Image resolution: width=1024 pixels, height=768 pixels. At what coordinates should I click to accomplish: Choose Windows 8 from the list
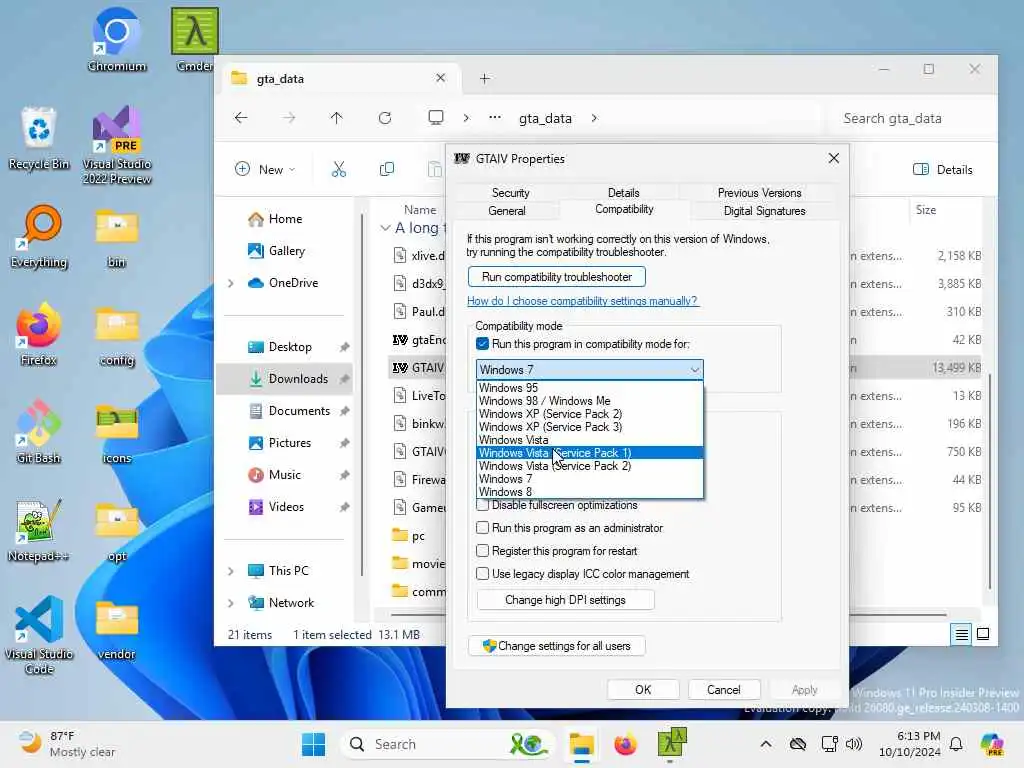[x=590, y=492]
